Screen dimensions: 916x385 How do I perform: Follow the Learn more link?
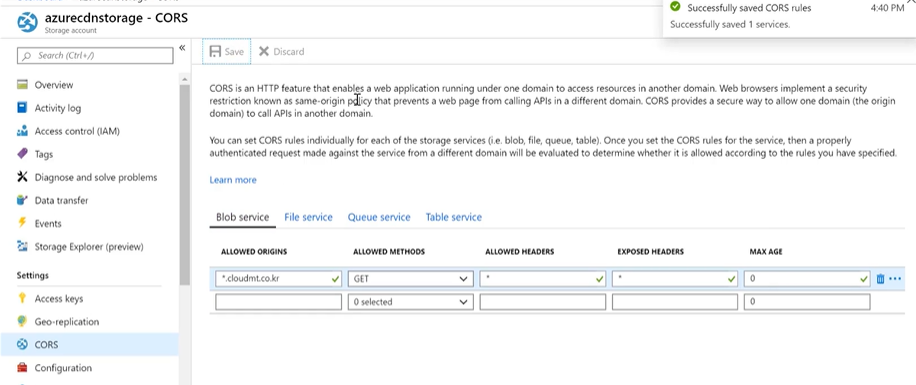coord(233,180)
